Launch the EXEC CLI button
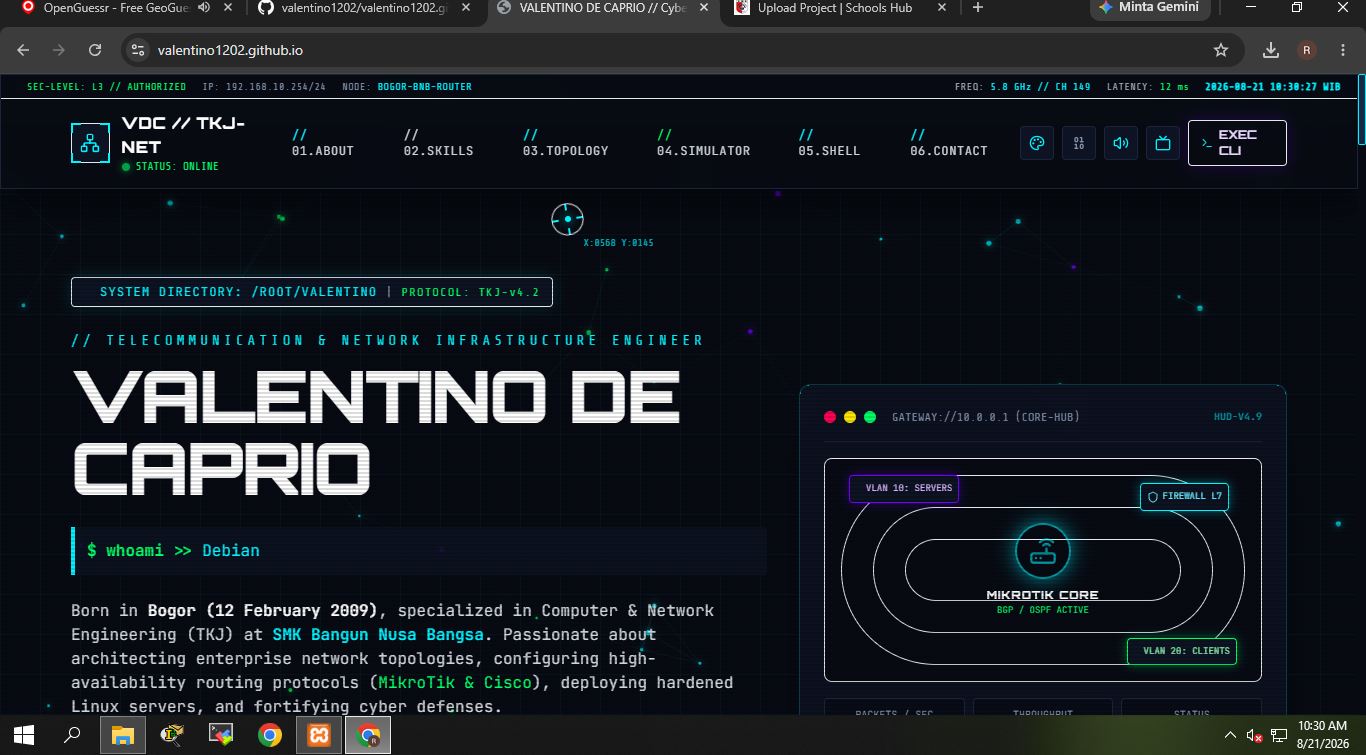 [1237, 143]
